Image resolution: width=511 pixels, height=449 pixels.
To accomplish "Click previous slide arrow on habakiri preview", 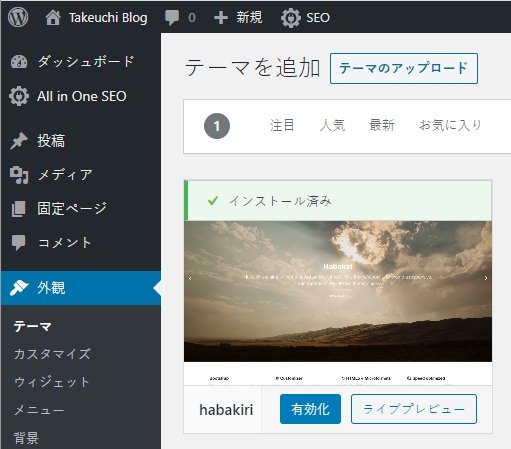I will [x=190, y=278].
